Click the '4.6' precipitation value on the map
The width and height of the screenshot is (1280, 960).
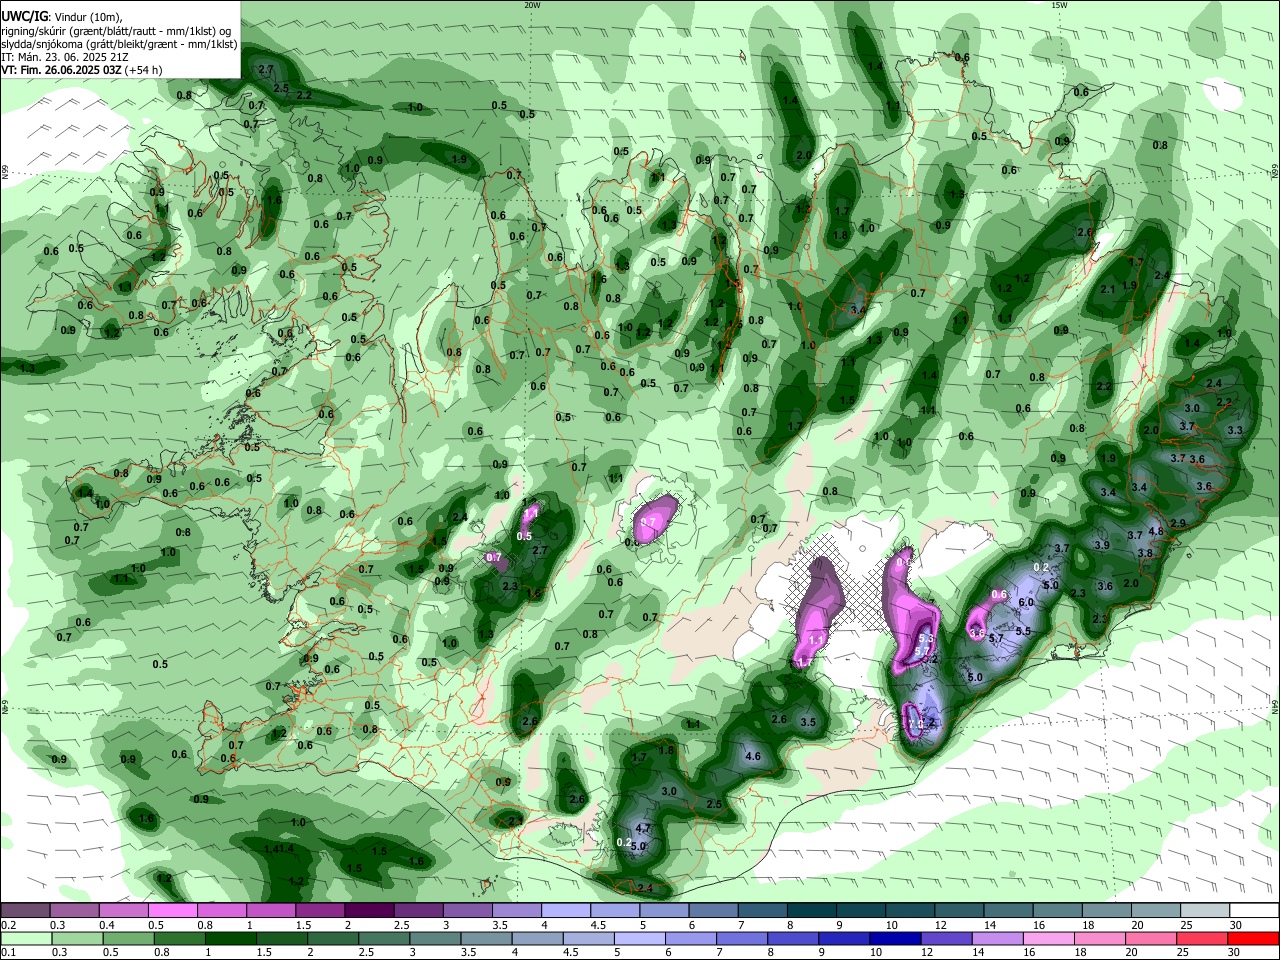click(754, 757)
